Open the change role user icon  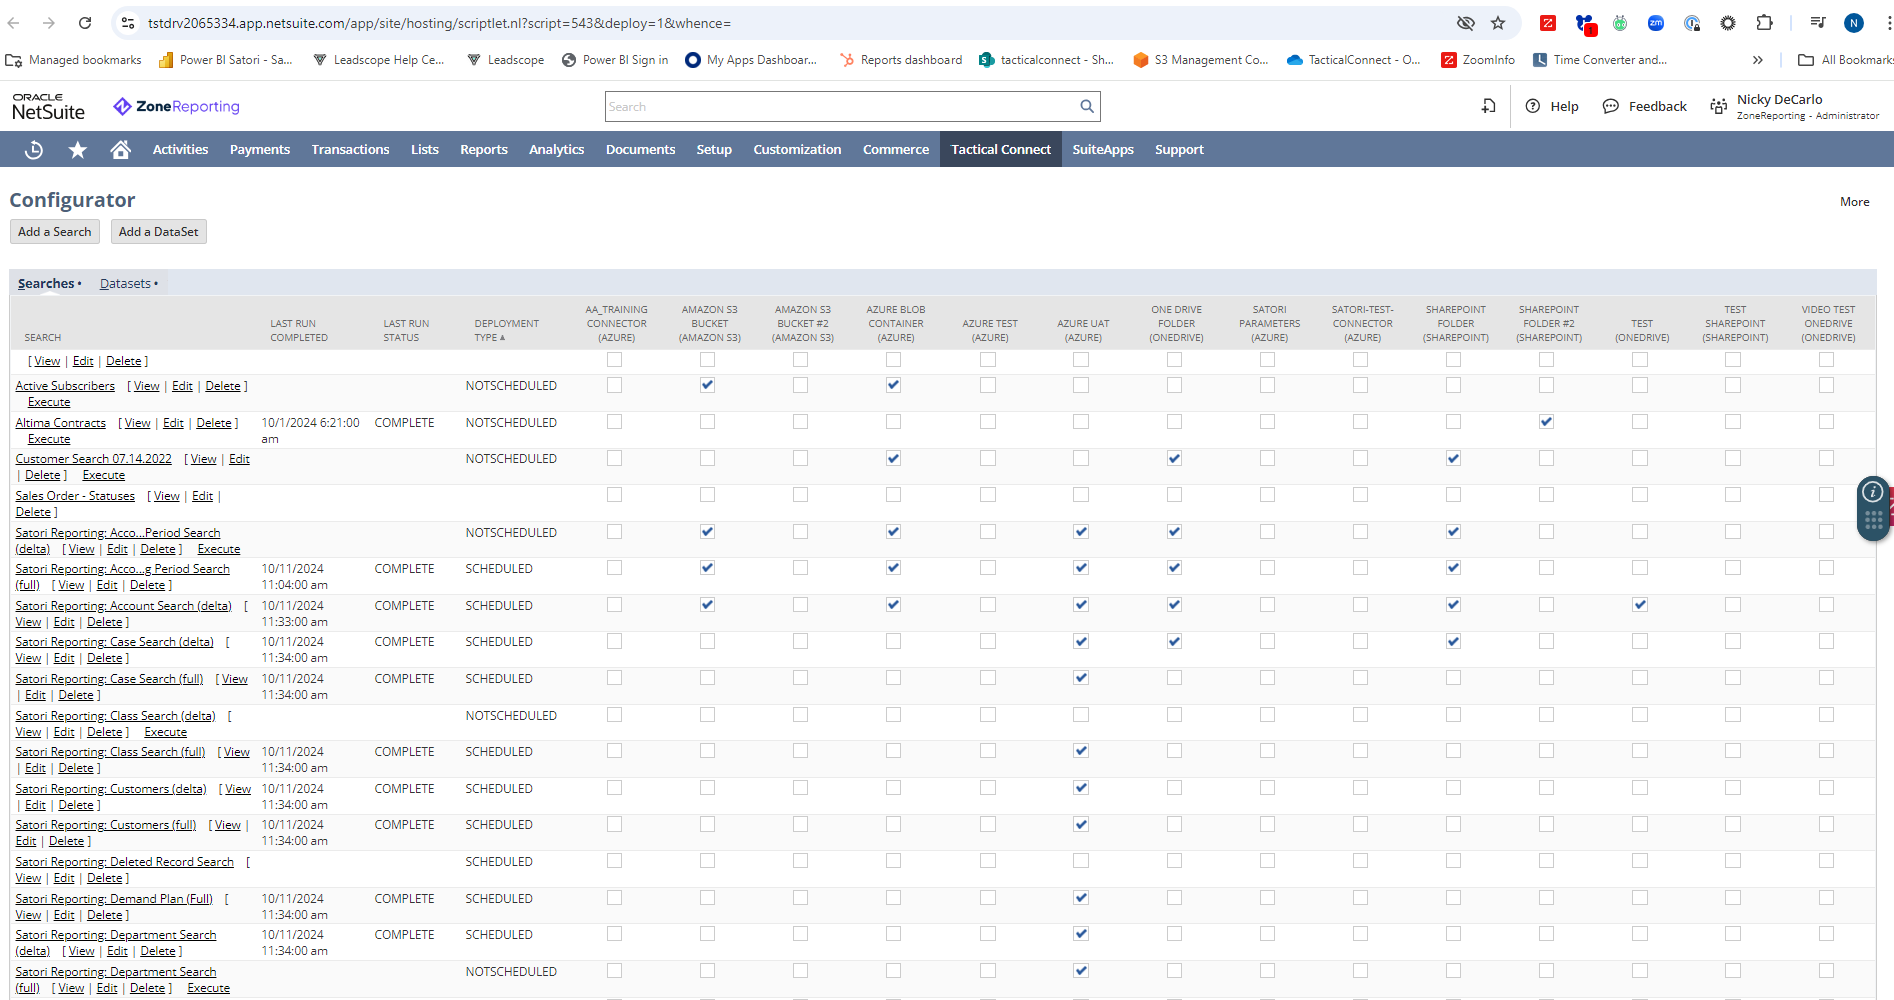coord(1718,107)
